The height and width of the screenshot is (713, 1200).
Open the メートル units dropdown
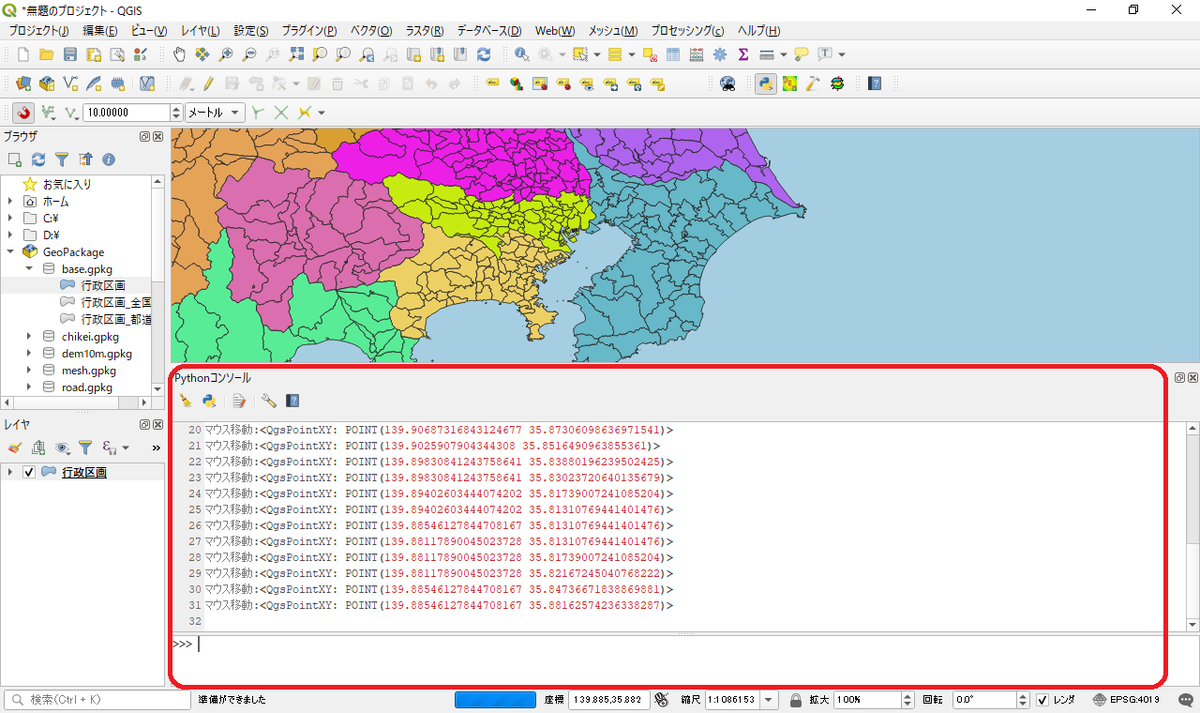(x=215, y=113)
